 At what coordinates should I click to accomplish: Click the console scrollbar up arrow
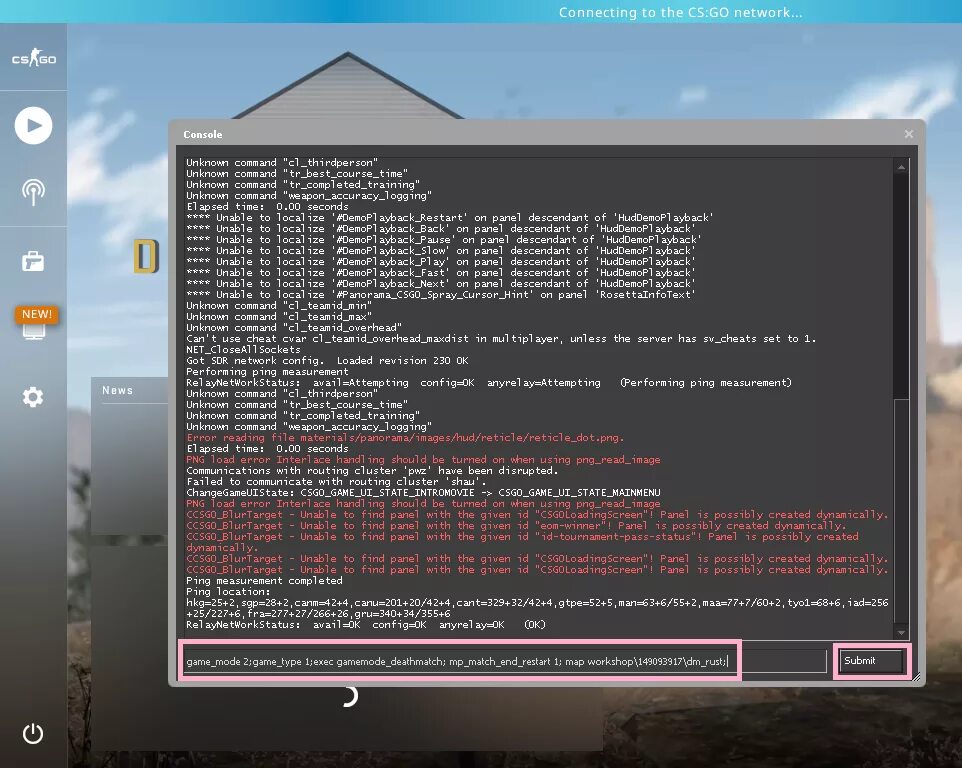(x=901, y=166)
